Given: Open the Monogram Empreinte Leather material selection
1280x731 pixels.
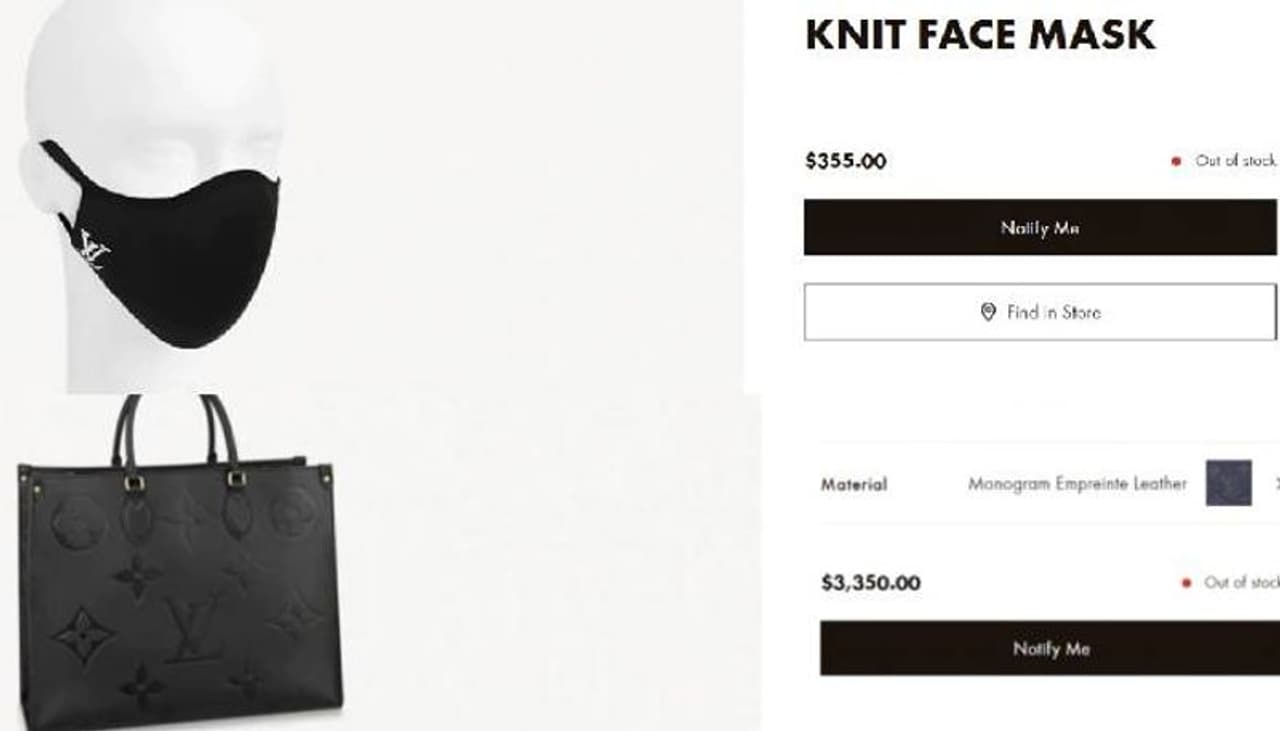Looking at the screenshot, I should pos(1076,484).
